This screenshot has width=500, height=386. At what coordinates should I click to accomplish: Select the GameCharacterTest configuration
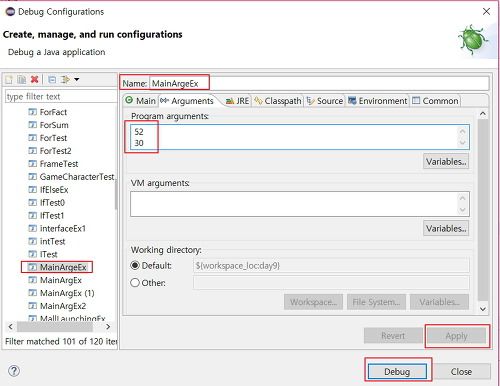[77, 177]
